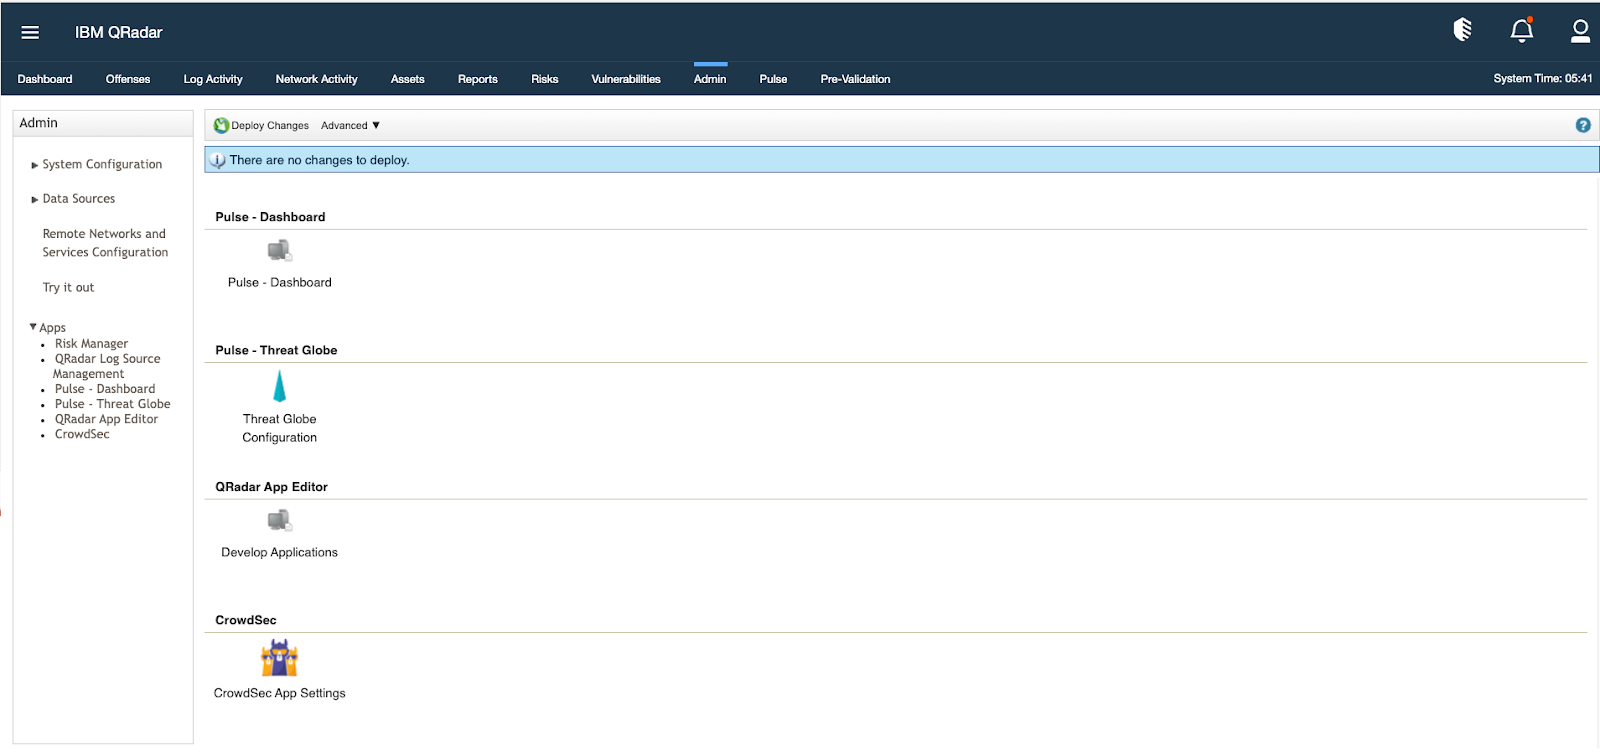
Task: Click the shield security icon in header
Action: (1462, 31)
